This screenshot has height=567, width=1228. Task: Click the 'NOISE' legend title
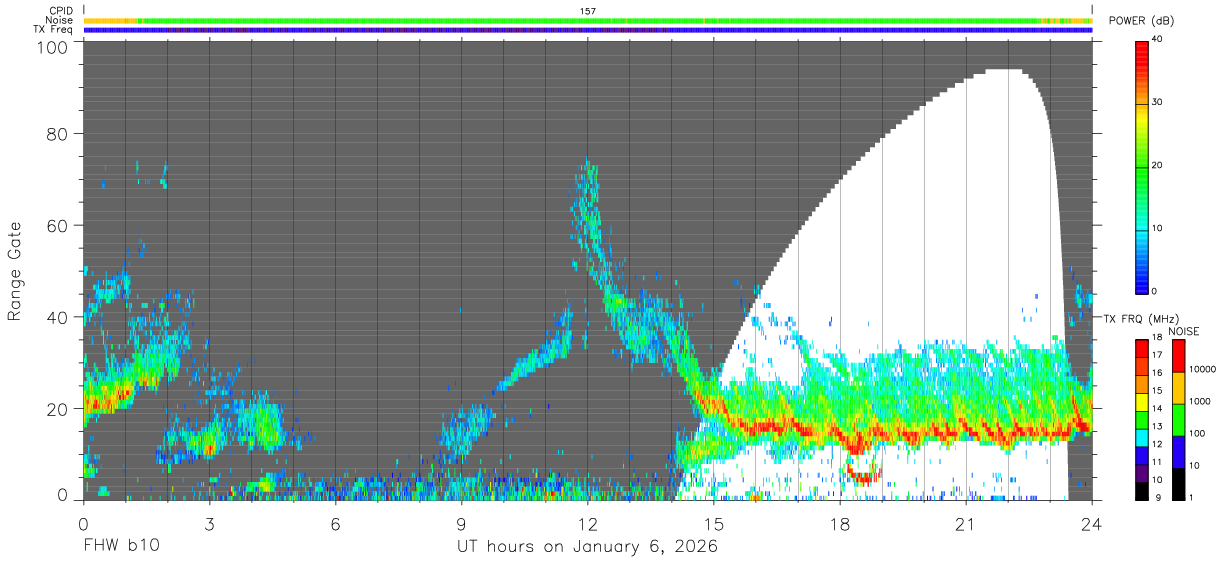[1184, 331]
